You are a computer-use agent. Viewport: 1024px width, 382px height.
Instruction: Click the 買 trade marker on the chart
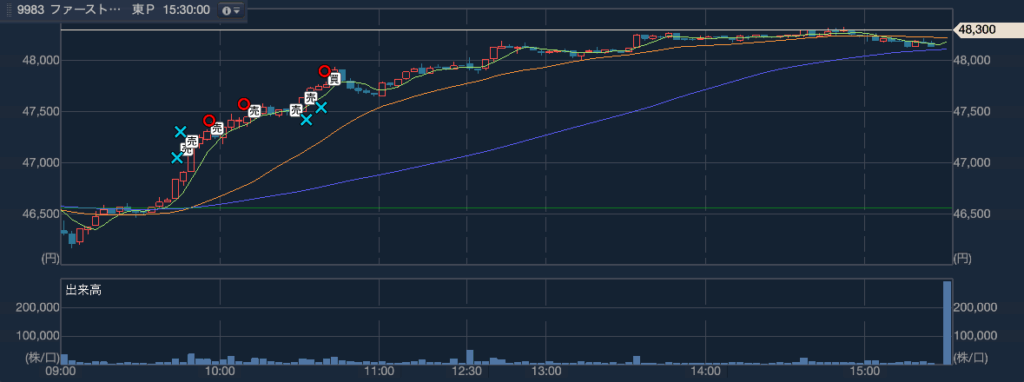point(334,80)
